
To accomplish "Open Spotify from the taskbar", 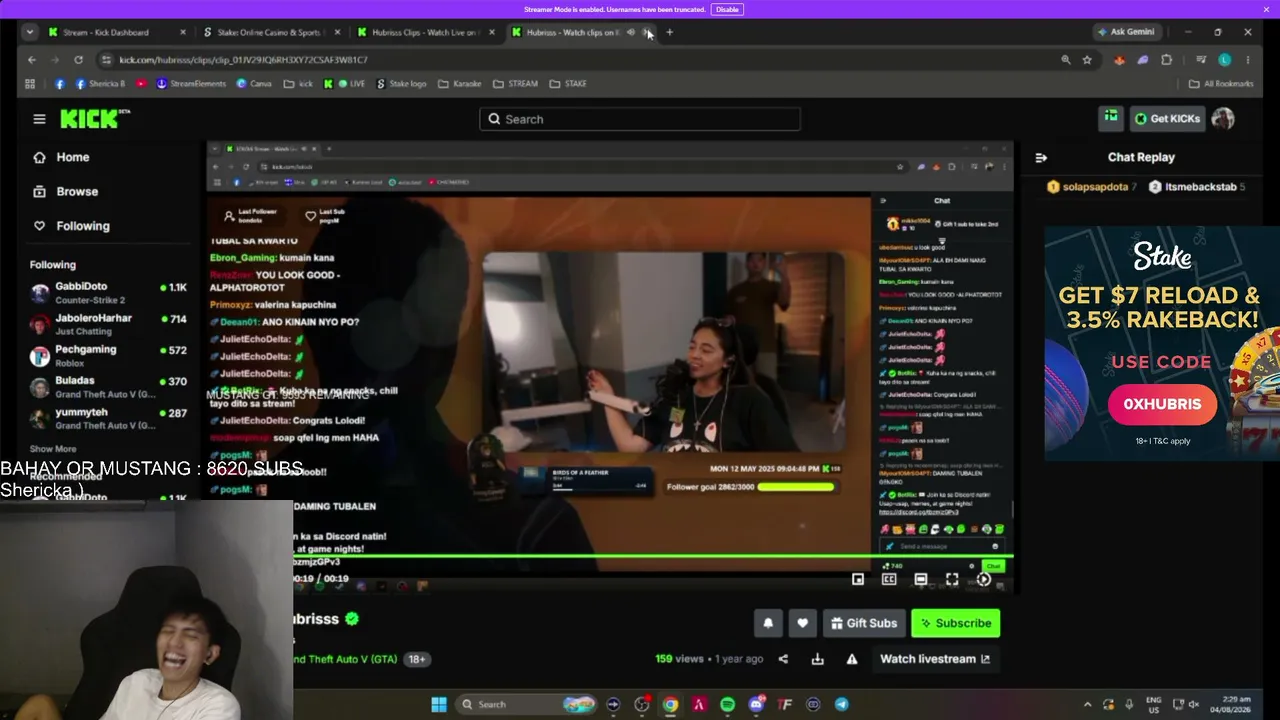I will tap(727, 704).
